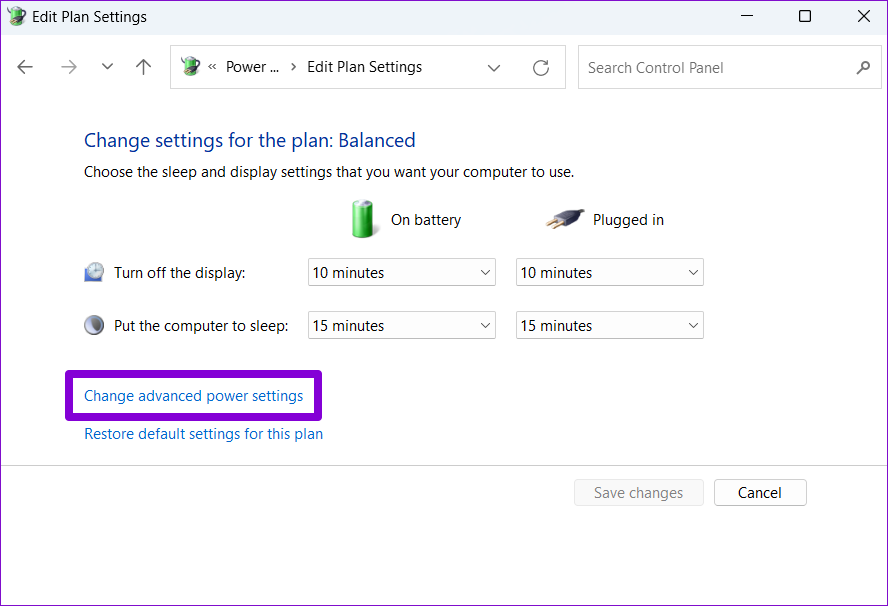The width and height of the screenshot is (888, 606).
Task: Navigate back using the back arrow
Action: pyautogui.click(x=25, y=66)
